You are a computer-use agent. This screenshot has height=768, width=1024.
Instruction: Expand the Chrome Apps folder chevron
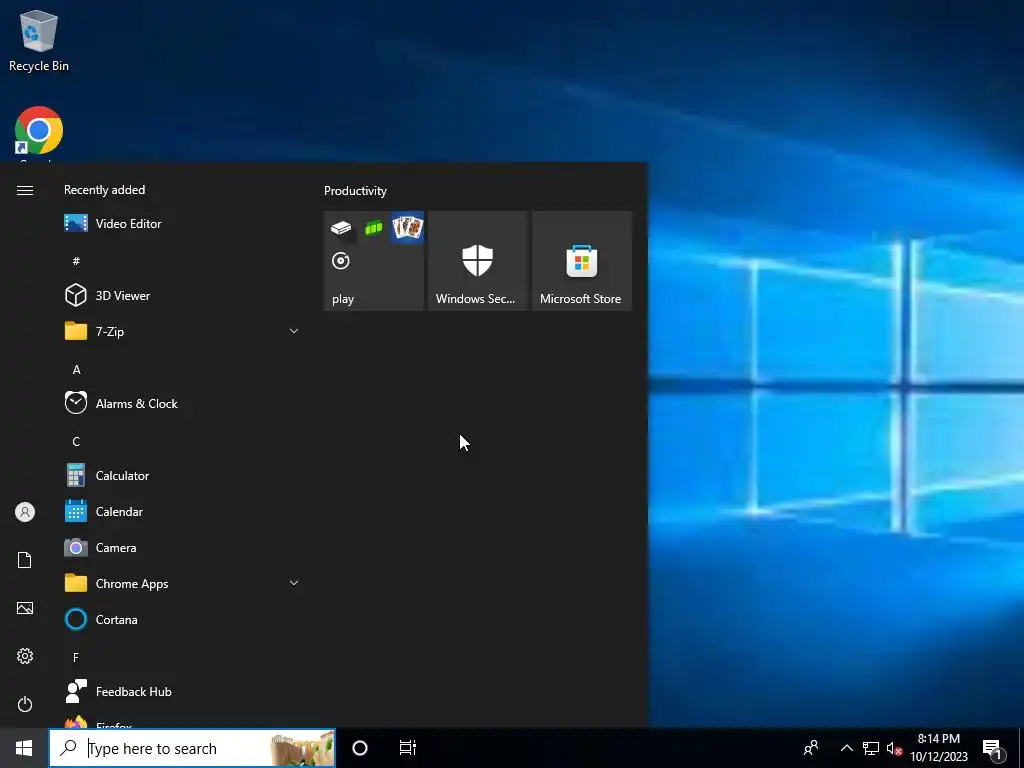(x=294, y=583)
